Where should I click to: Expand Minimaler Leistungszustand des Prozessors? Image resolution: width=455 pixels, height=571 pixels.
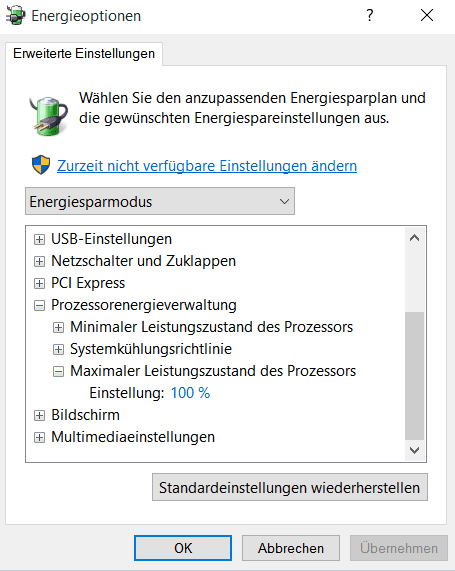(x=58, y=327)
